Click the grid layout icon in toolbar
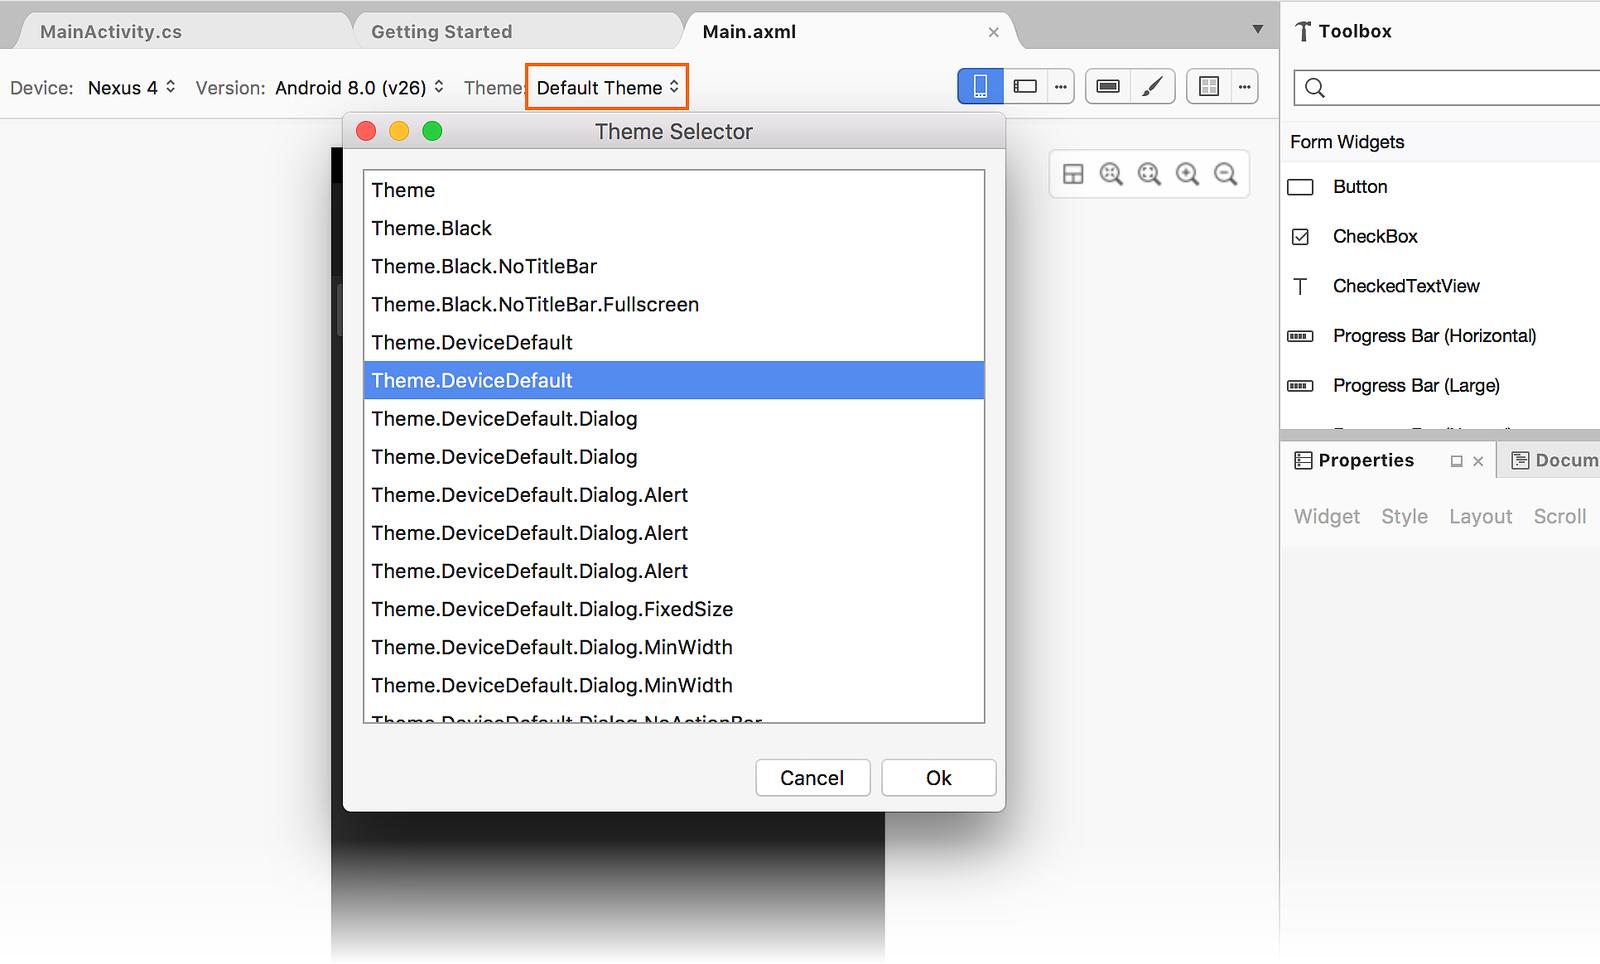Screen dimensions: 1600x964 (x=1209, y=87)
